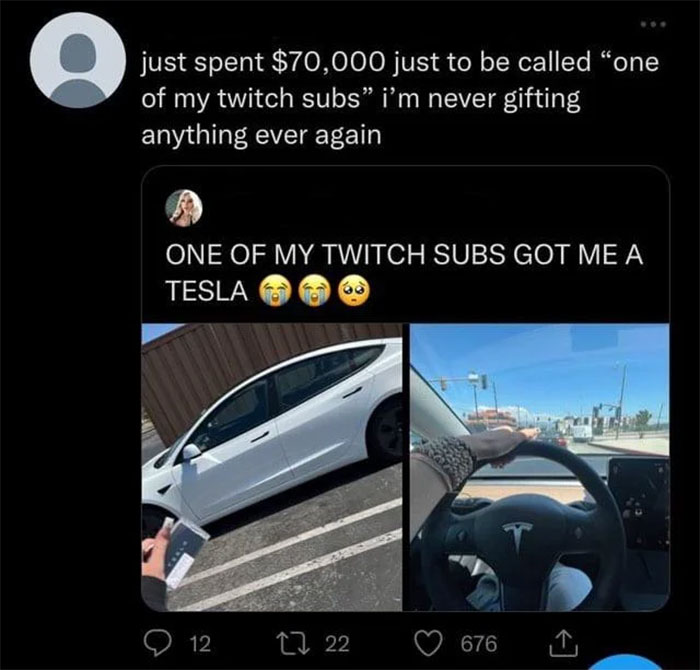700x670 pixels.
Task: Tap the blue compose button at bottom
Action: click(628, 662)
